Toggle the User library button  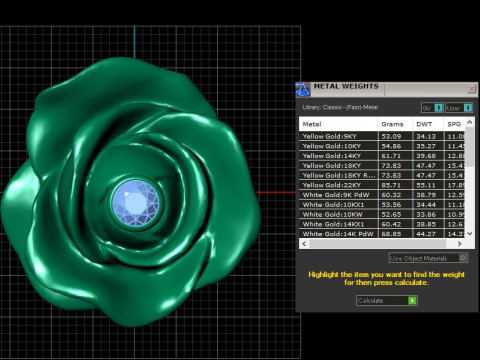459,108
